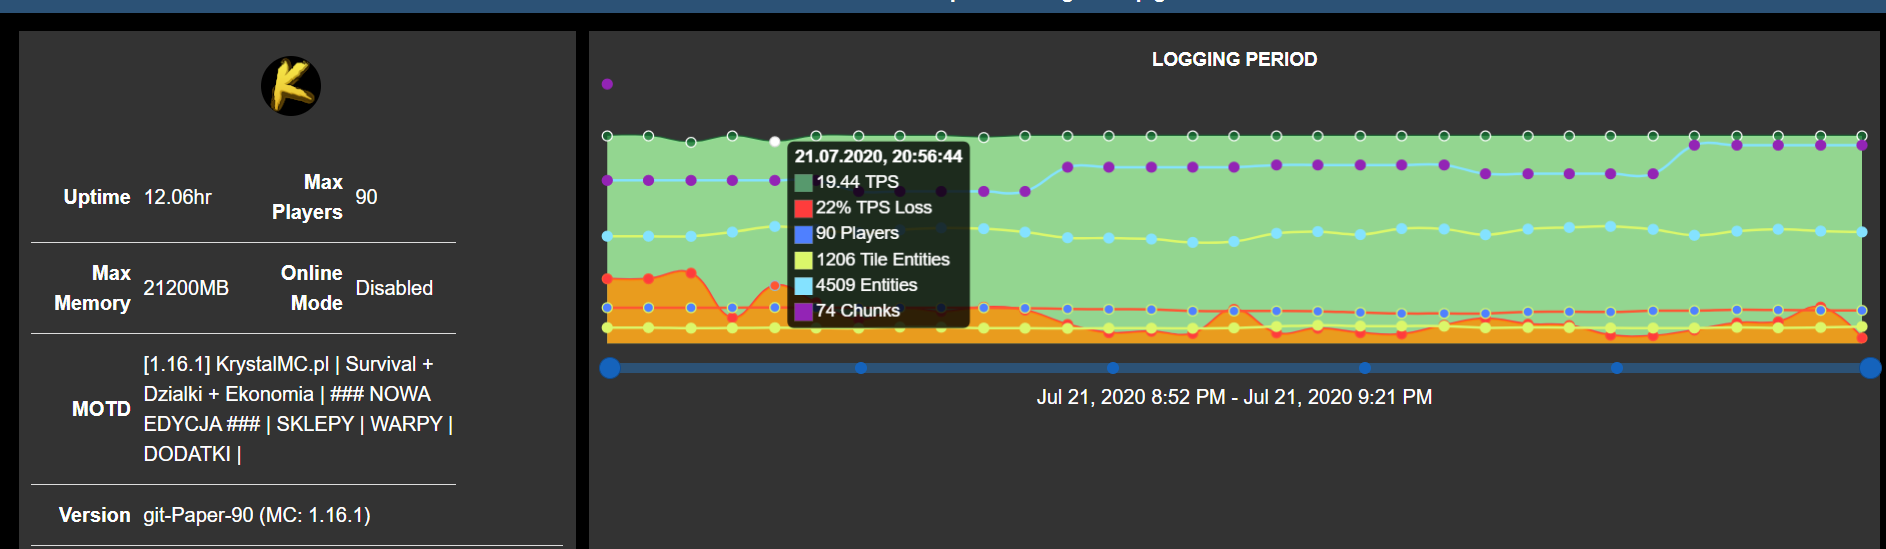Click the left handle of the period slider
Image resolution: width=1886 pixels, height=549 pixels.
click(x=610, y=368)
